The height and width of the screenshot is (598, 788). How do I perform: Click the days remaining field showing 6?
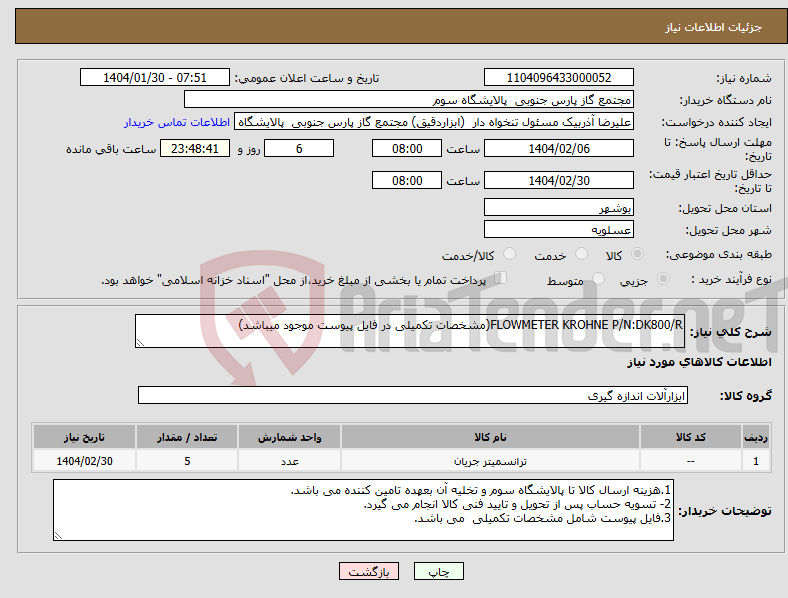coord(299,148)
